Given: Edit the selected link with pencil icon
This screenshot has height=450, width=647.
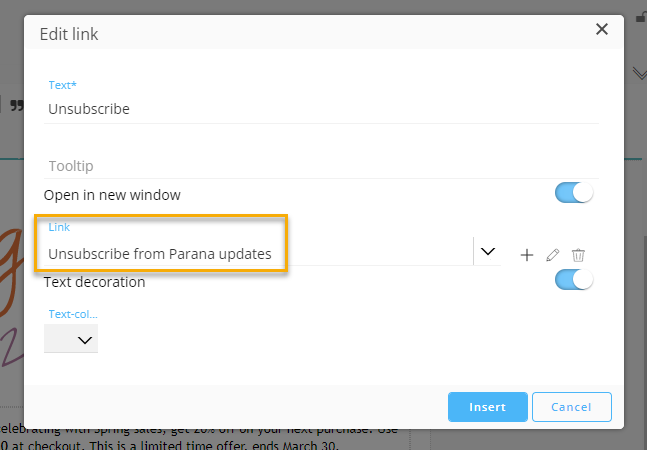Looking at the screenshot, I should [552, 255].
